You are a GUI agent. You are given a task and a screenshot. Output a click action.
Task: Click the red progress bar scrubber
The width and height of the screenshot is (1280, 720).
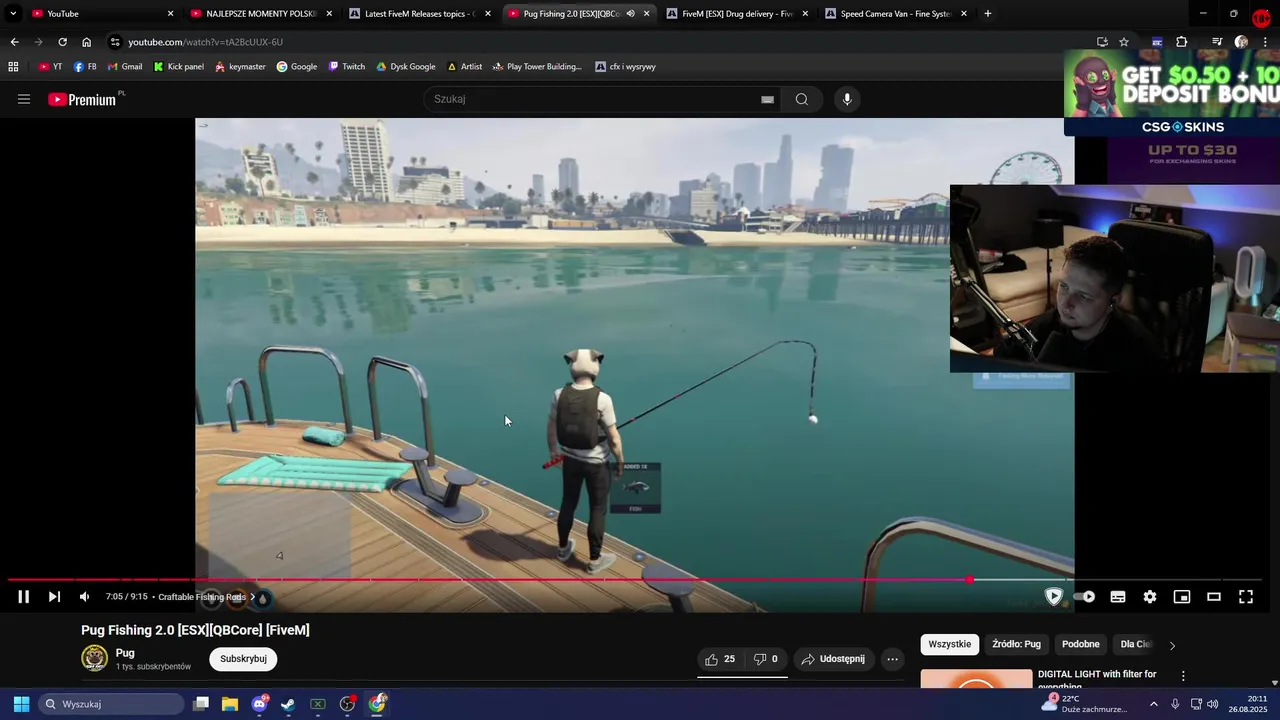point(969,580)
